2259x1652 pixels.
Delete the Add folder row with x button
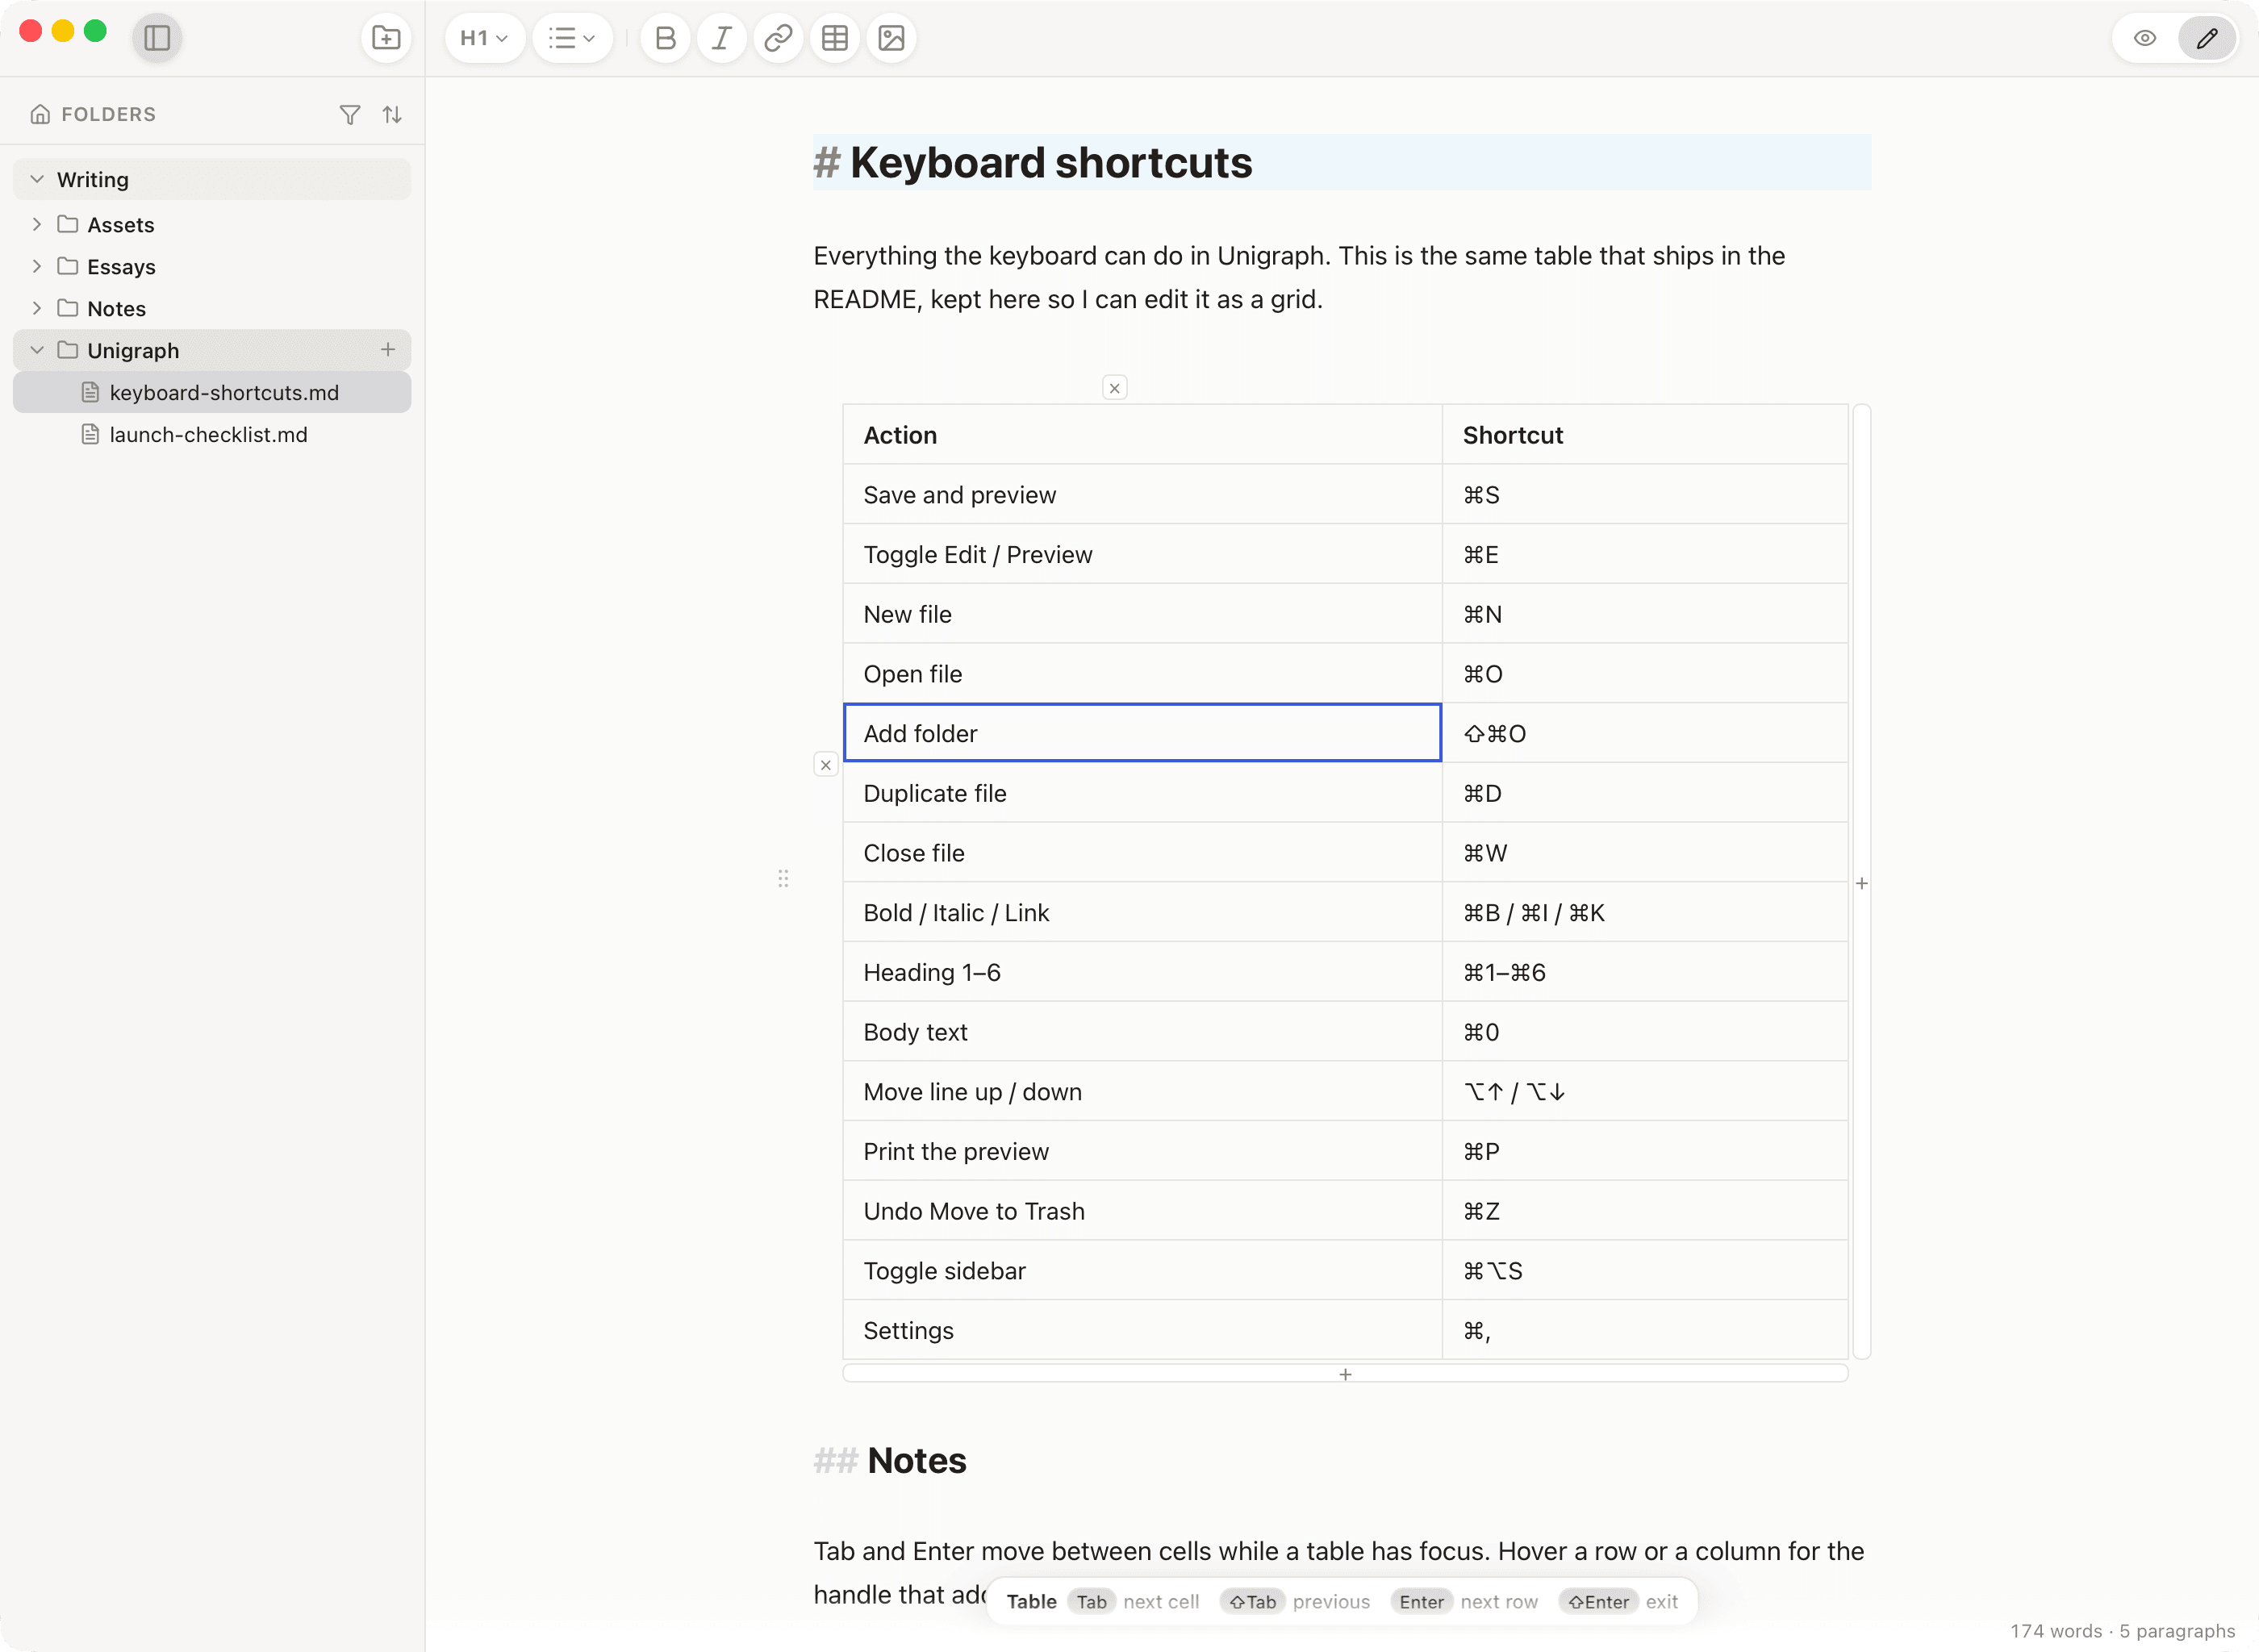click(826, 765)
